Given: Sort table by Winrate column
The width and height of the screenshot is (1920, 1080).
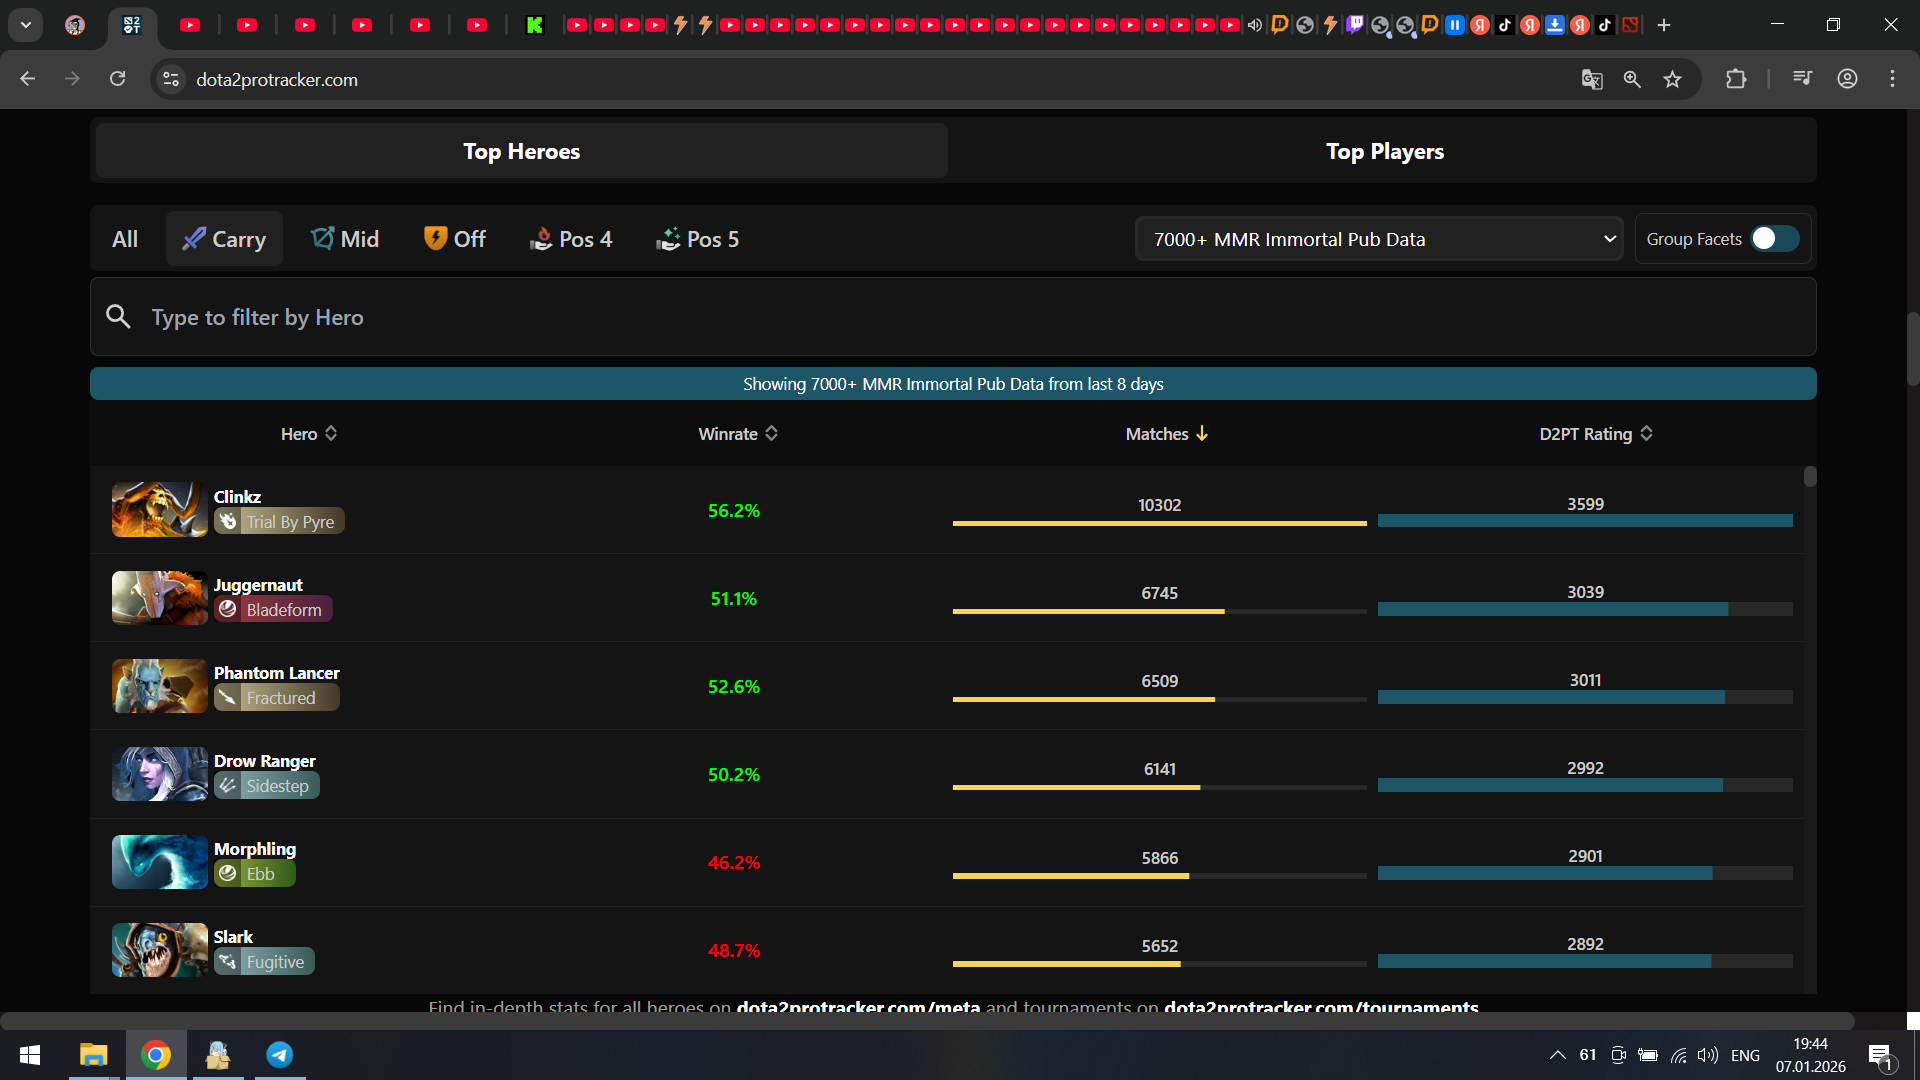Looking at the screenshot, I should point(737,433).
